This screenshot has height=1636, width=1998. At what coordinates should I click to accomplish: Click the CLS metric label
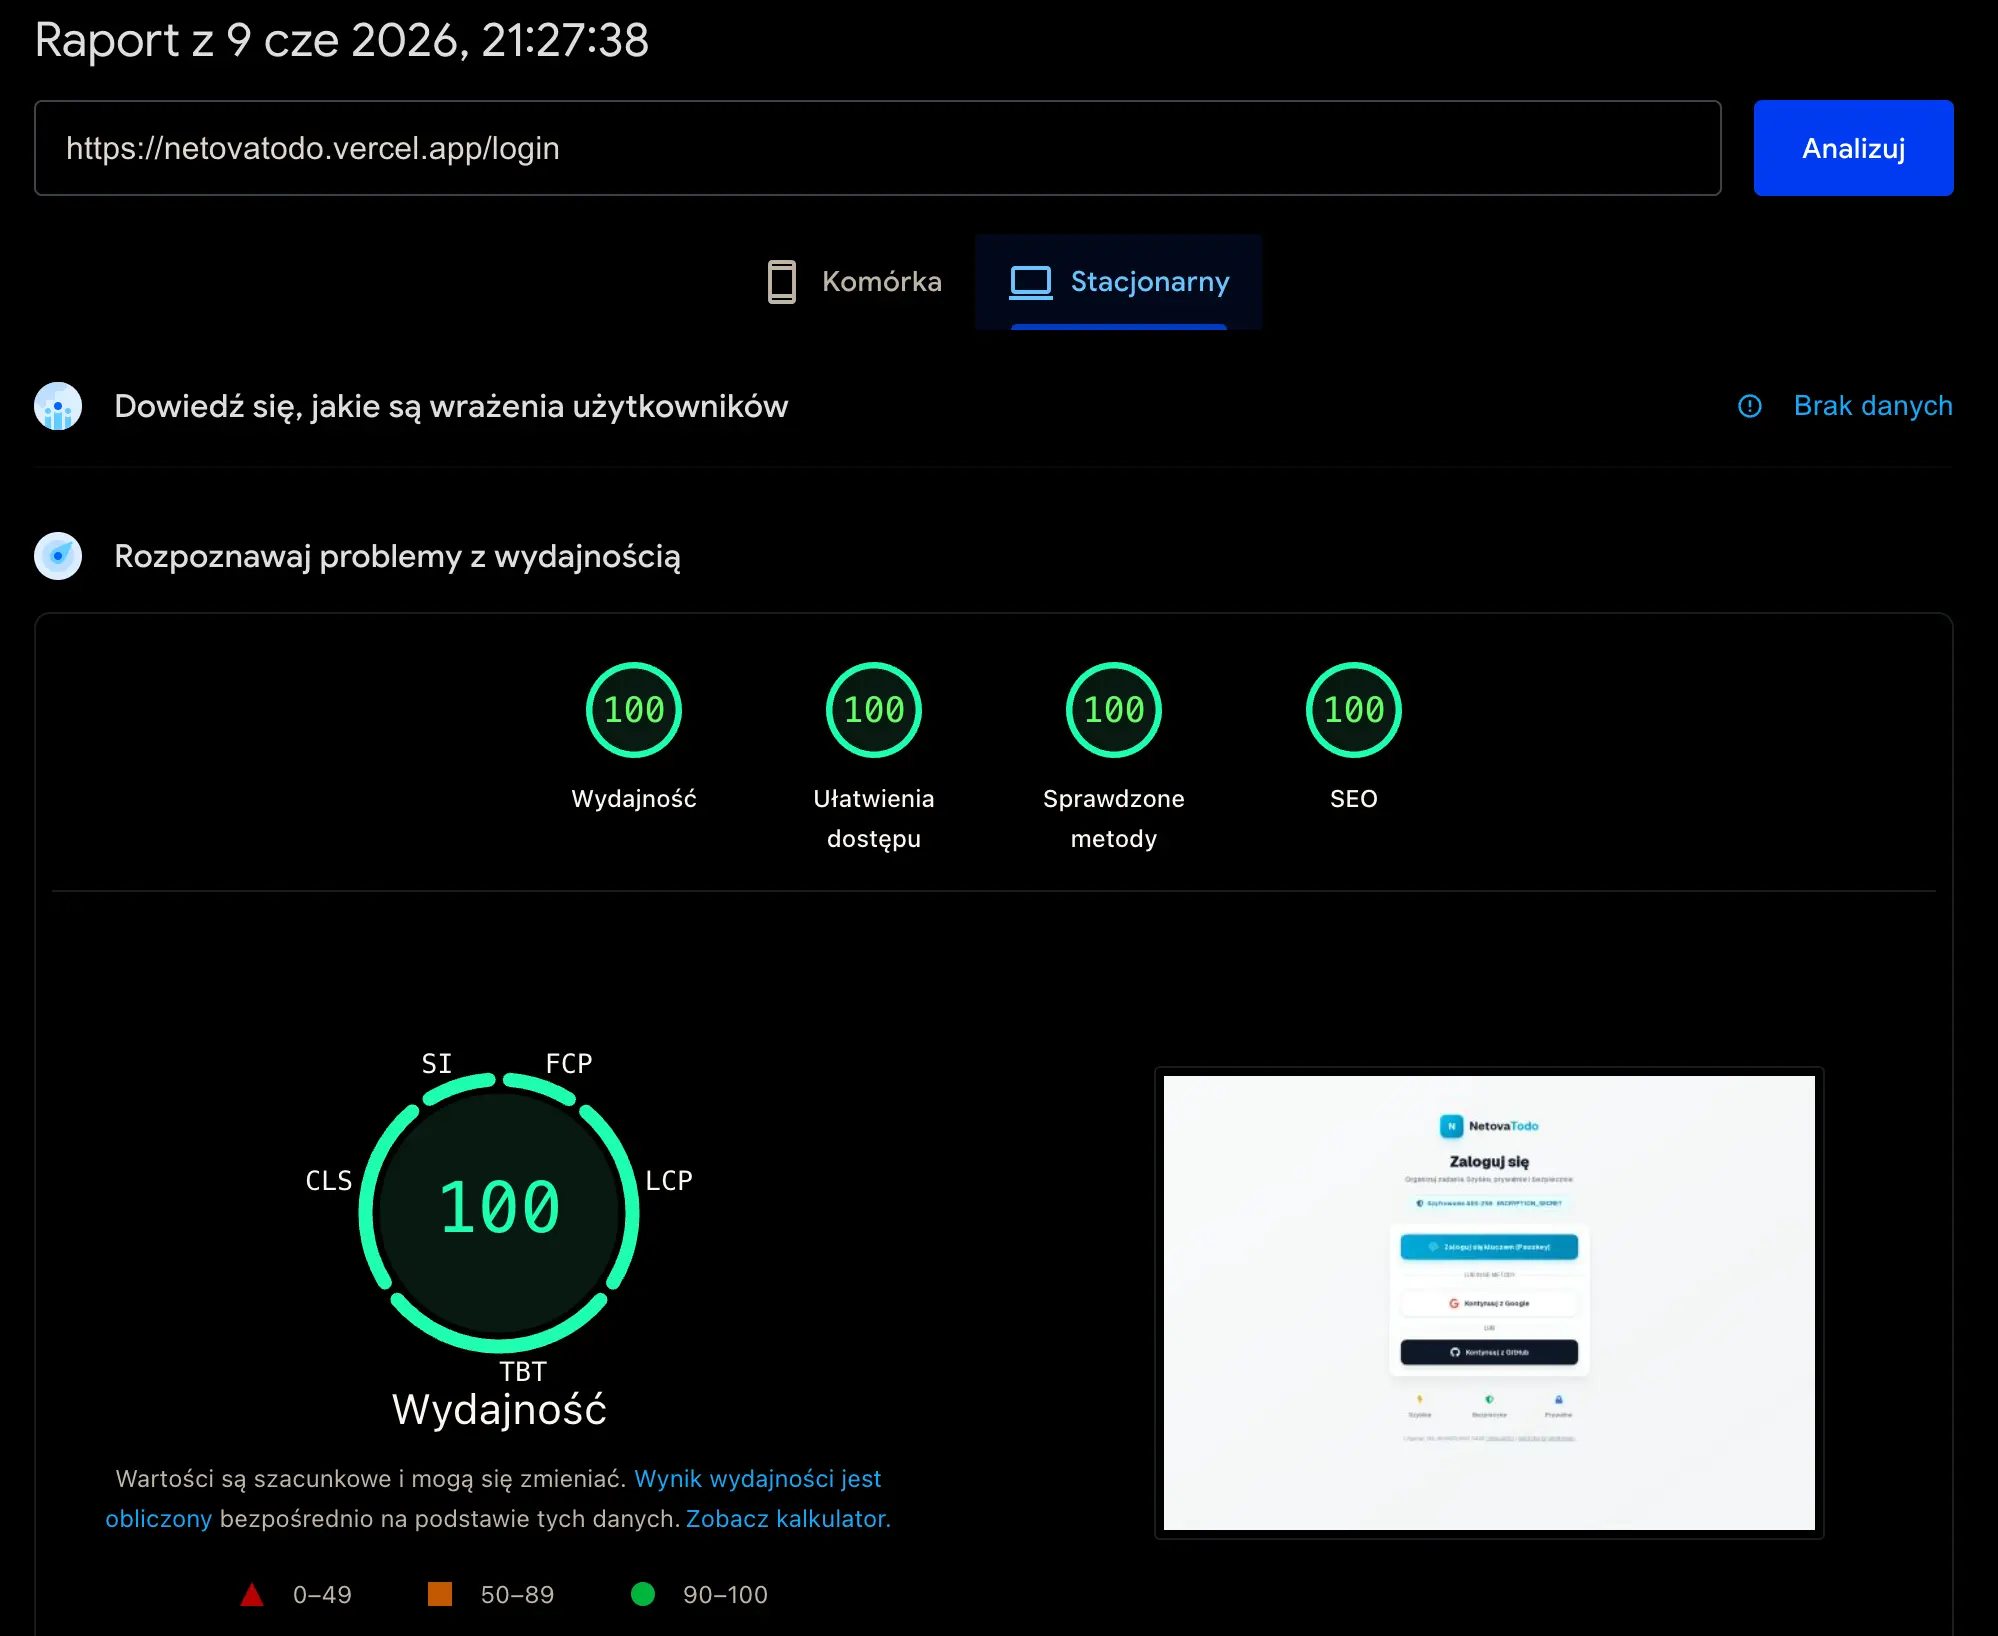(329, 1180)
